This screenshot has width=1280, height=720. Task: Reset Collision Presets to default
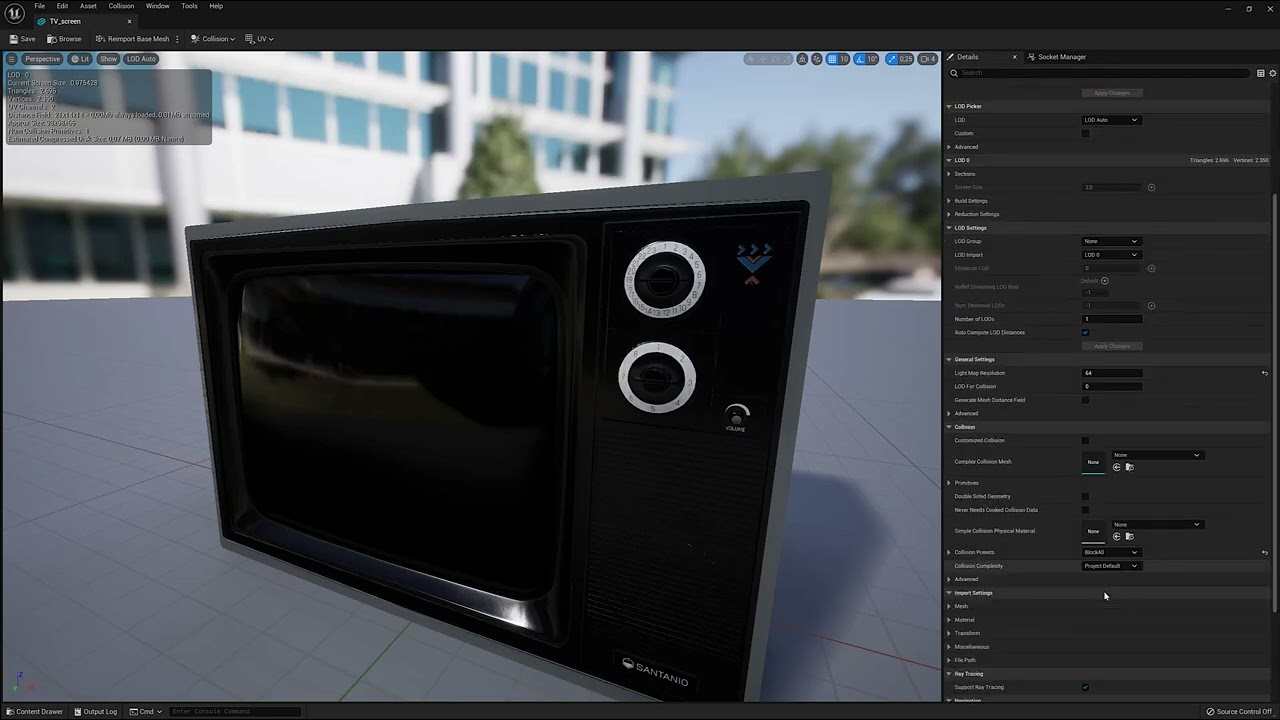point(1264,552)
